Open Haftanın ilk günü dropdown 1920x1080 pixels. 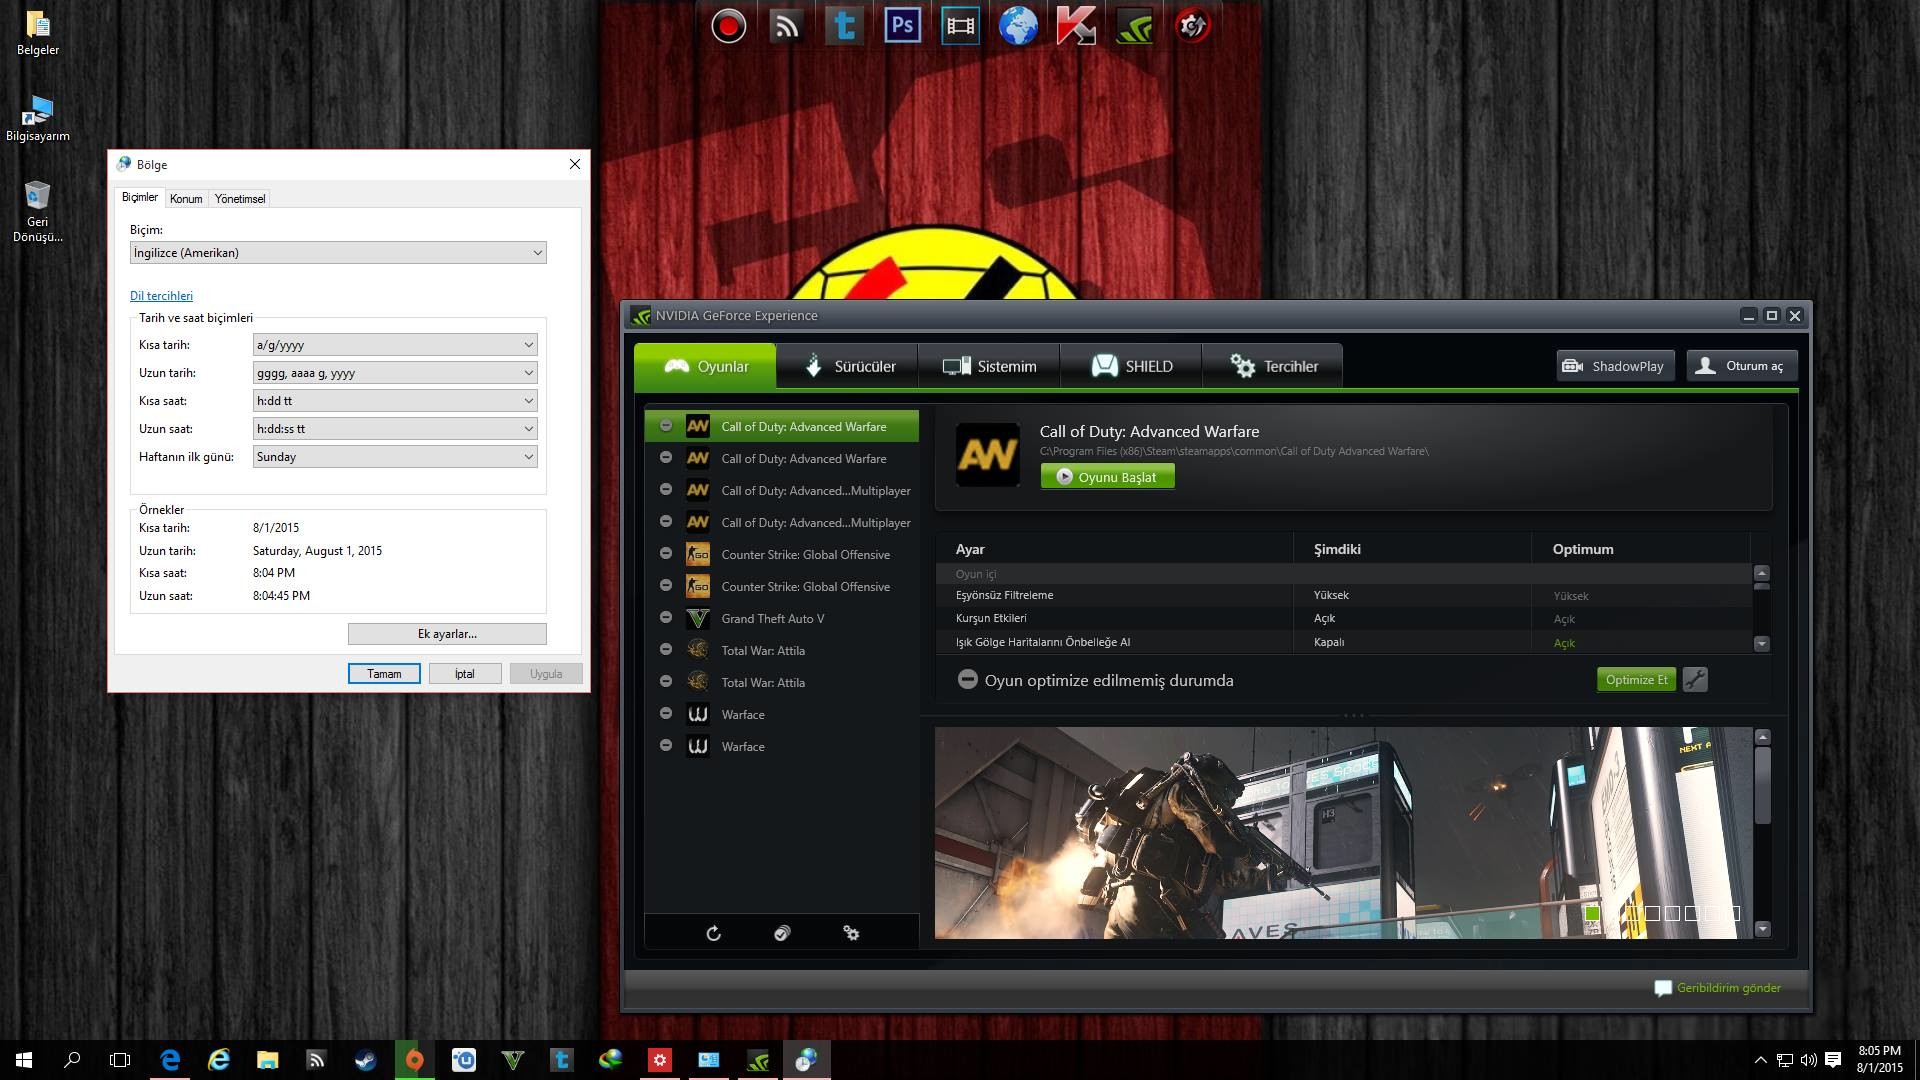click(x=395, y=457)
